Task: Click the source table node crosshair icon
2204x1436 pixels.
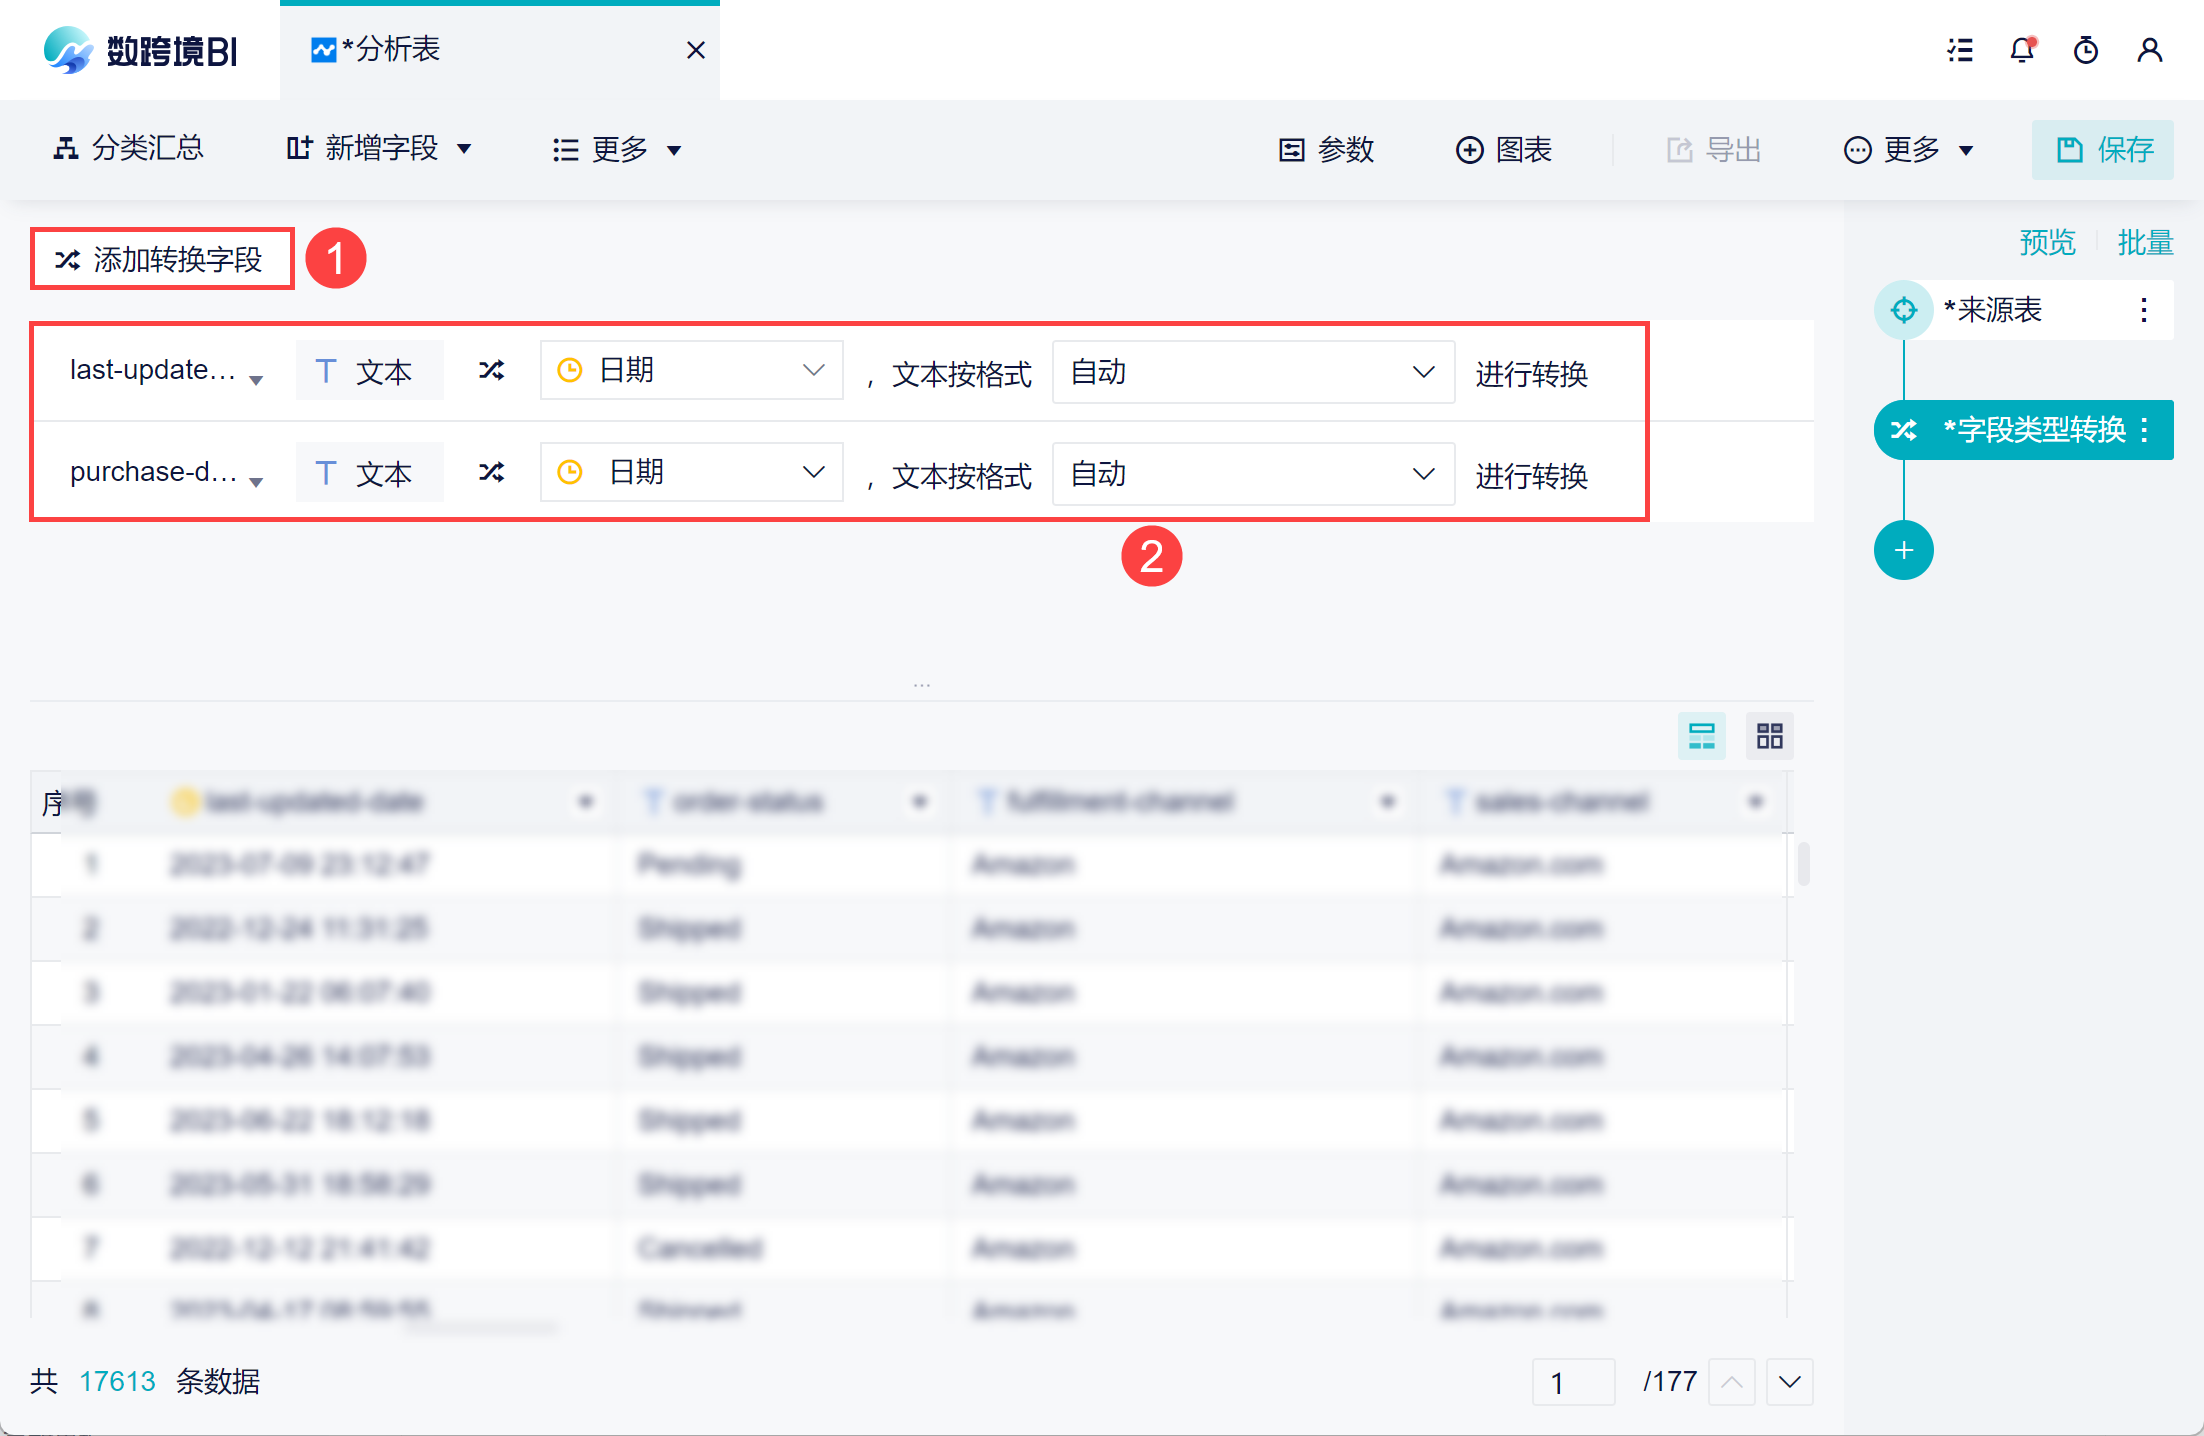Action: coord(1903,310)
